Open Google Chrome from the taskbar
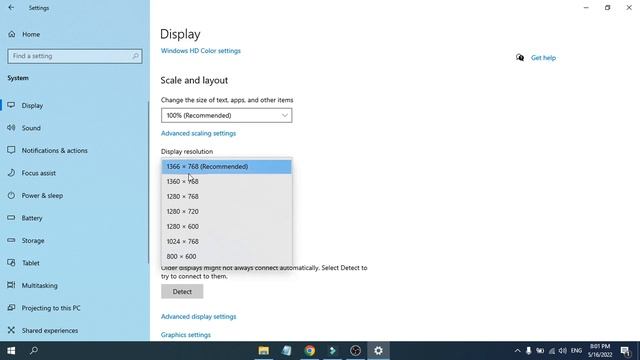The height and width of the screenshot is (360, 640). pos(310,351)
